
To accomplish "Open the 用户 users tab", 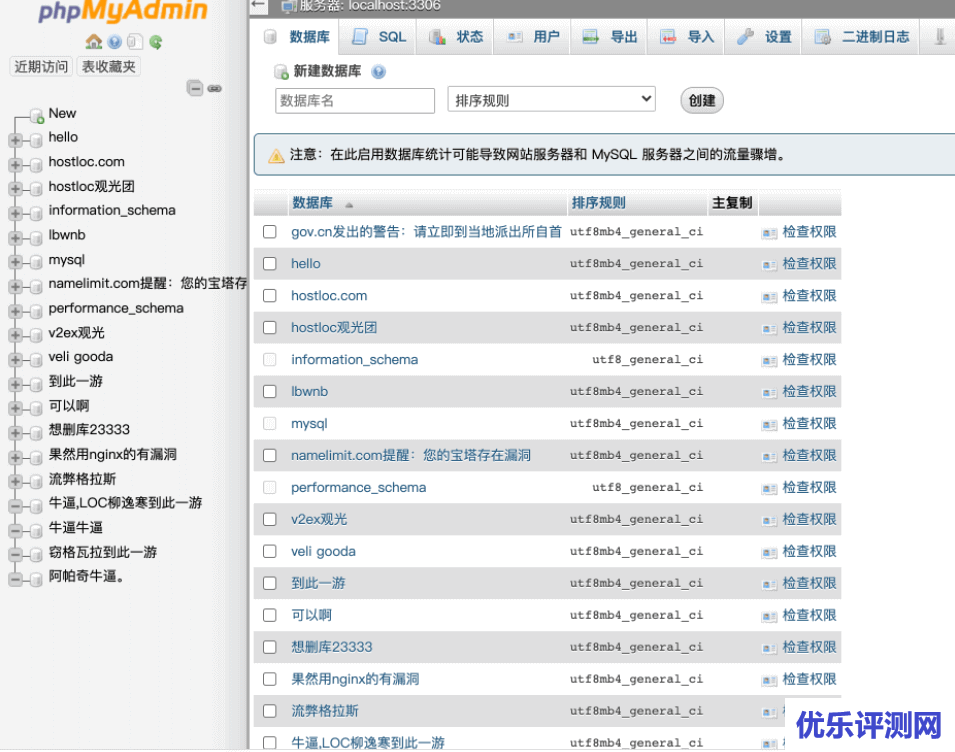I will [532, 37].
